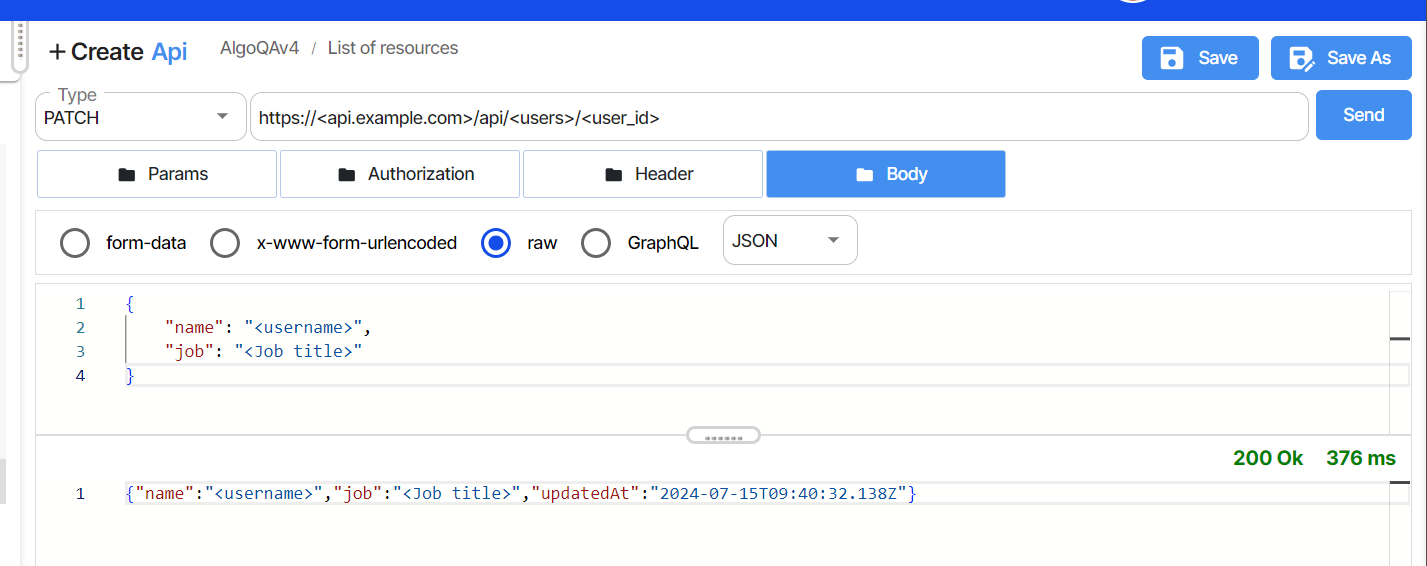The height and width of the screenshot is (566, 1427).
Task: Click the plus icon beside Create Api
Action: coord(58,52)
